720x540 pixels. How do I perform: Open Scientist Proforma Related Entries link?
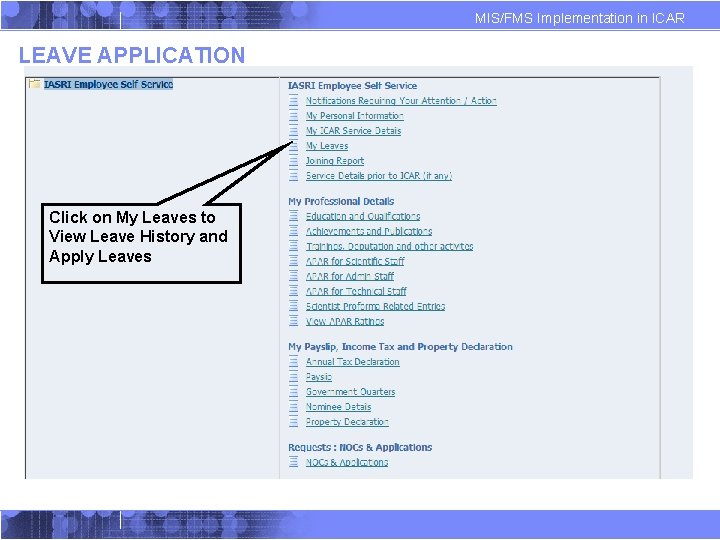coord(375,306)
